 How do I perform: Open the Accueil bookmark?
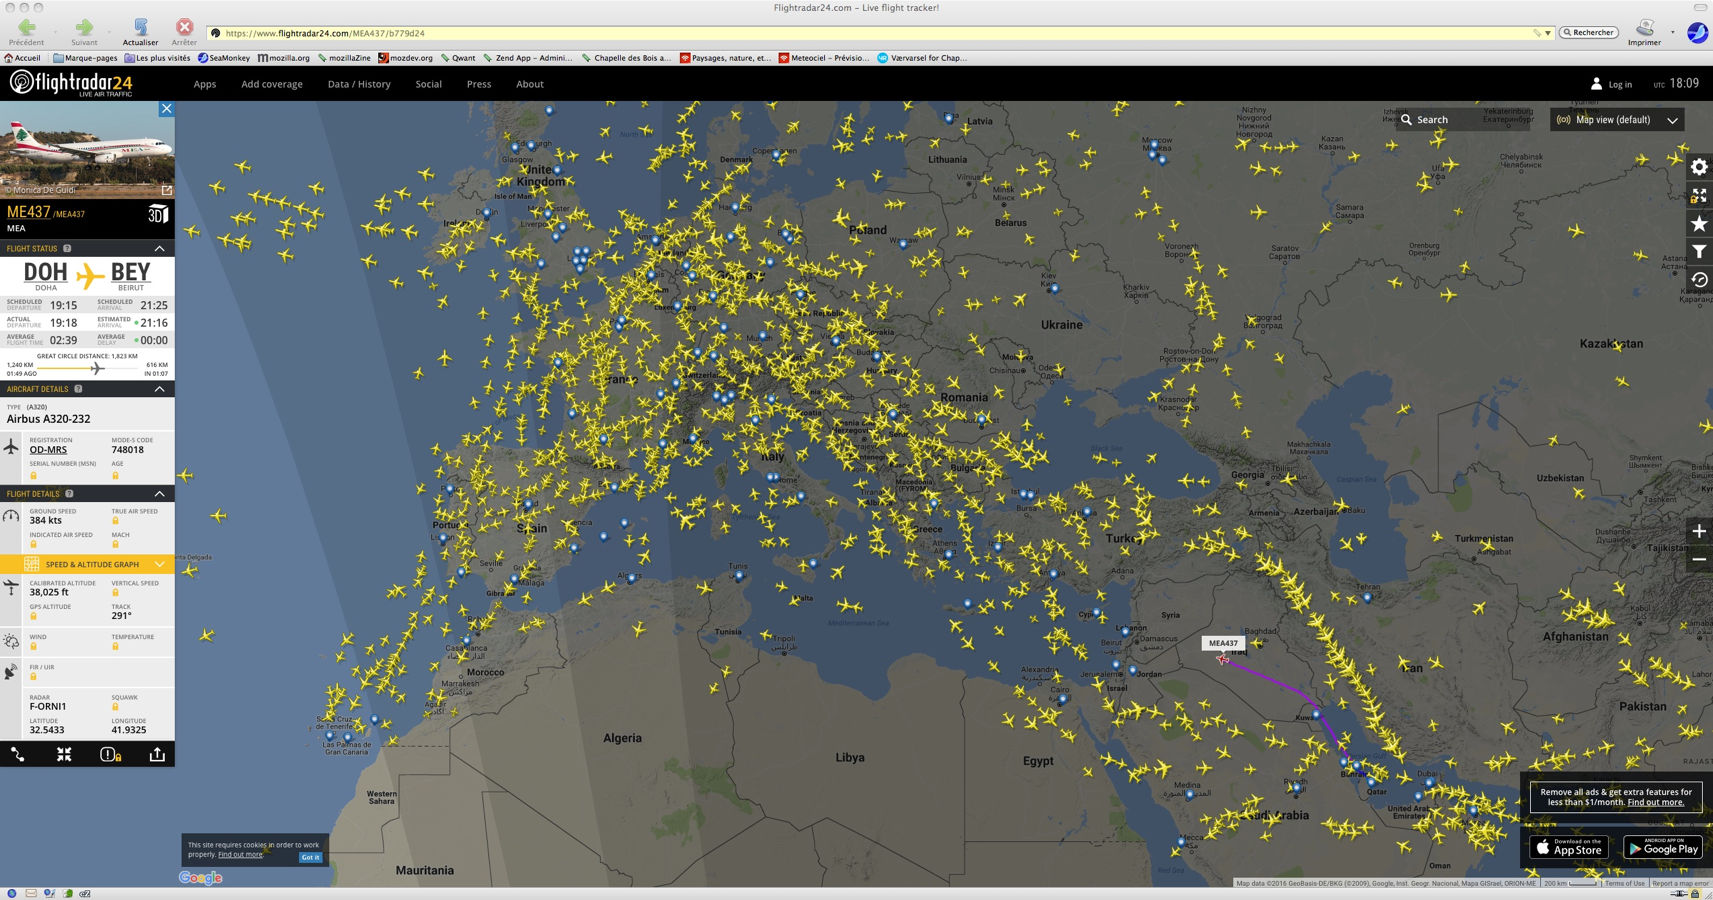(x=22, y=58)
